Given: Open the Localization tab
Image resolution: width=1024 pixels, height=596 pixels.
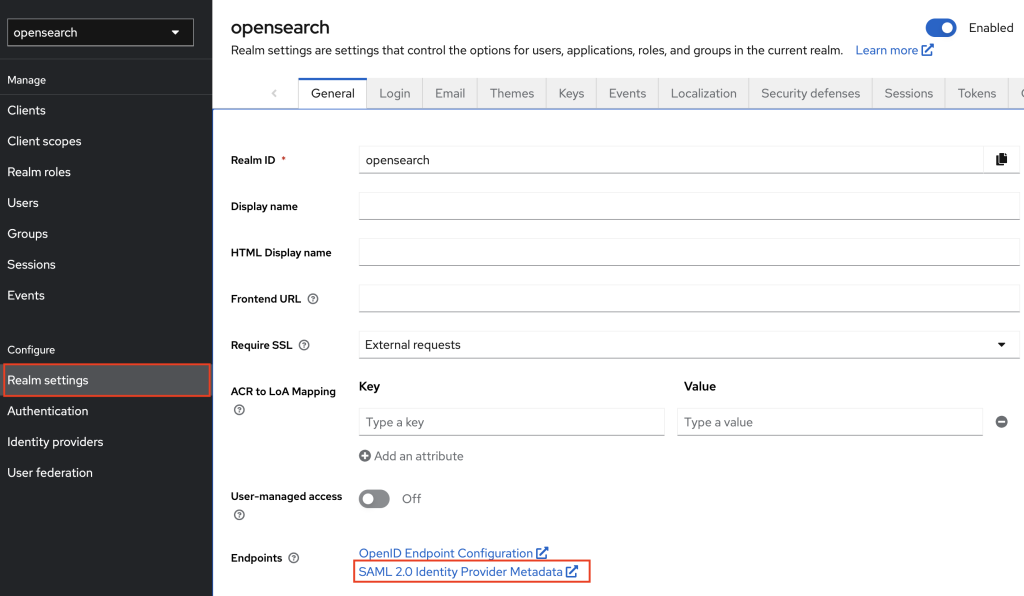Looking at the screenshot, I should click(x=703, y=93).
